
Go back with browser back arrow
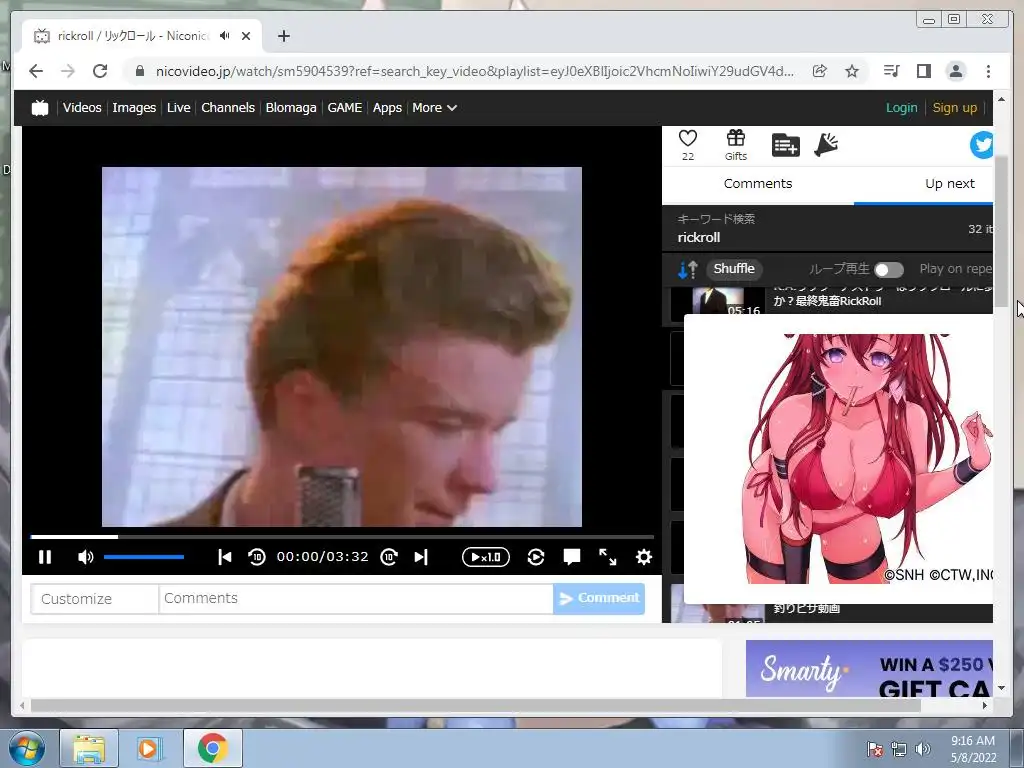tap(36, 71)
